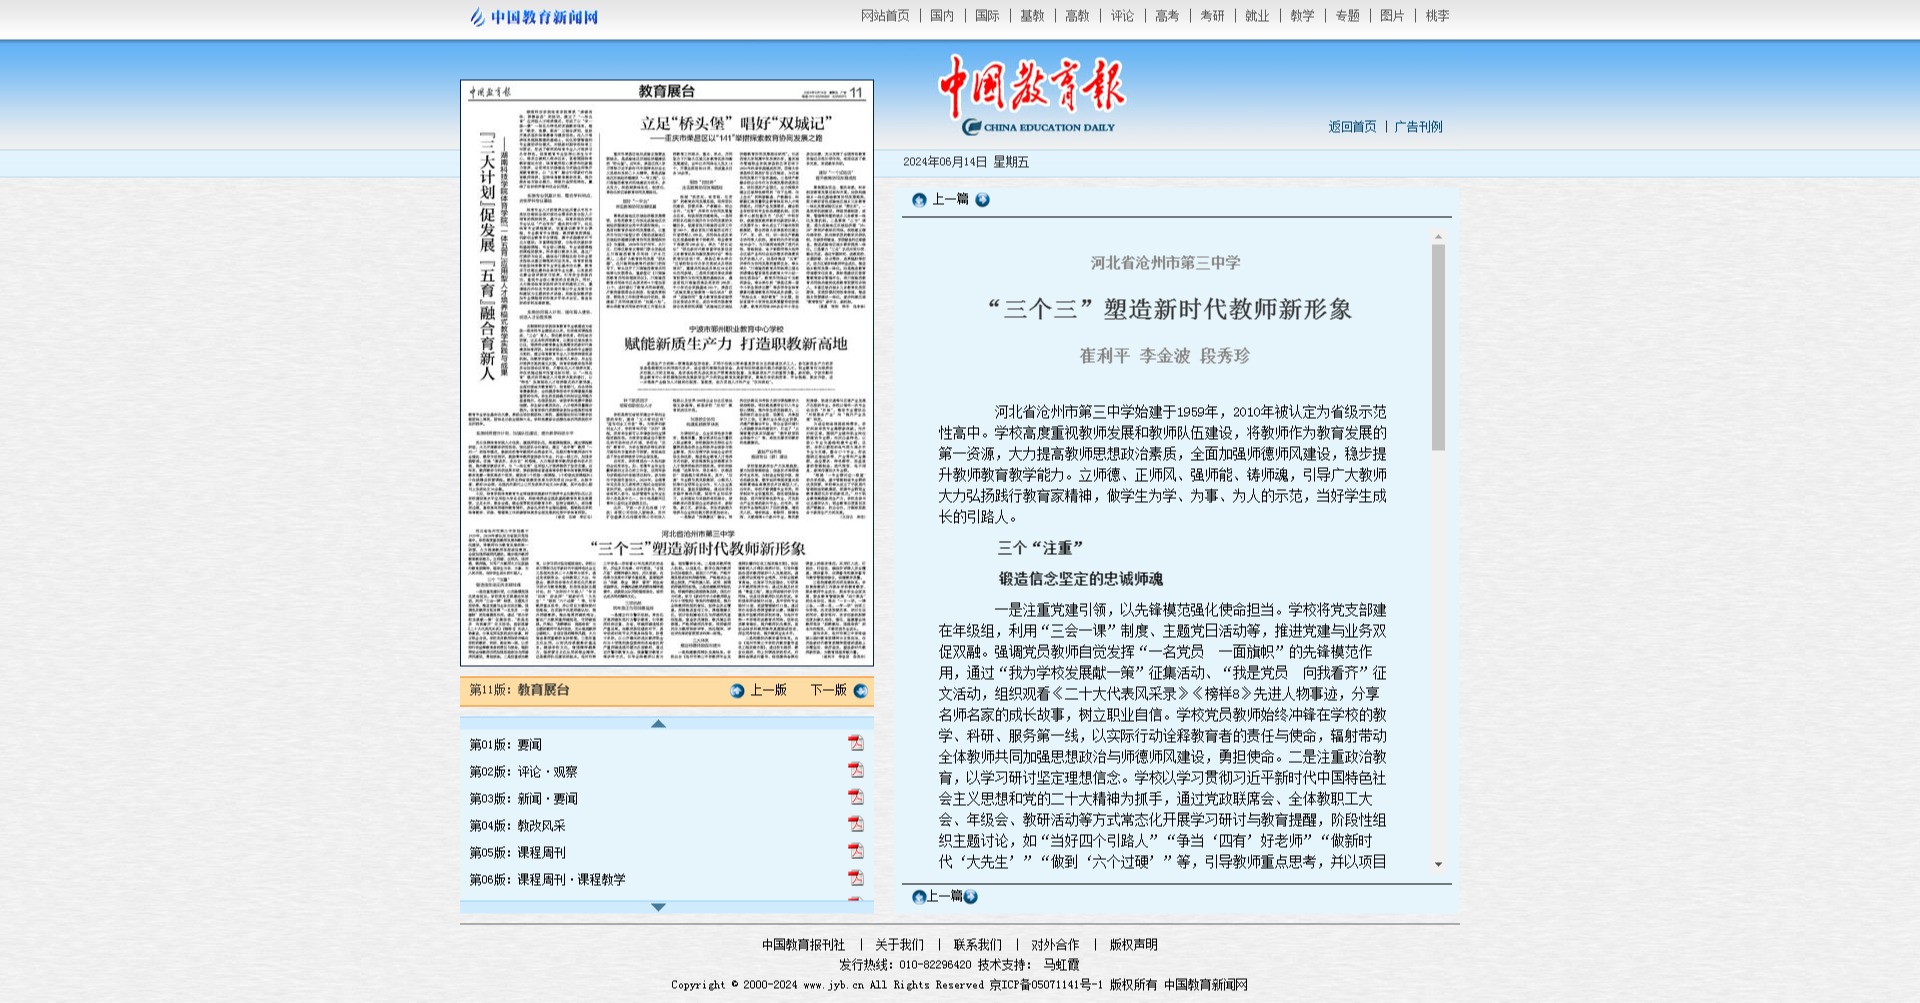
Task: Open PDF icon for 第03版 新闻·要闻
Action: 856,797
